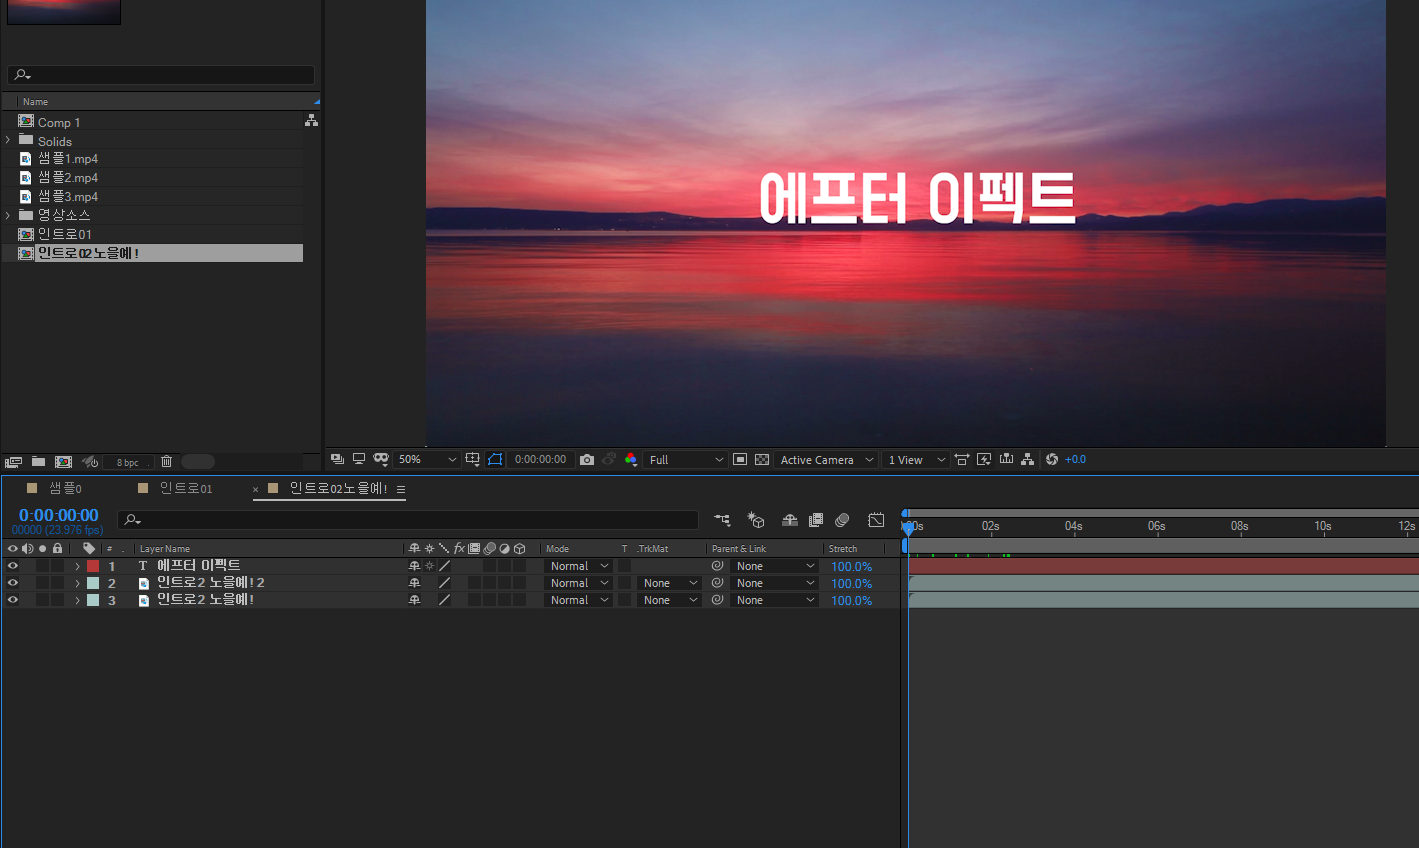1419x848 pixels.
Task: Open TrkMat dropdown for layer 2
Action: coord(668,583)
